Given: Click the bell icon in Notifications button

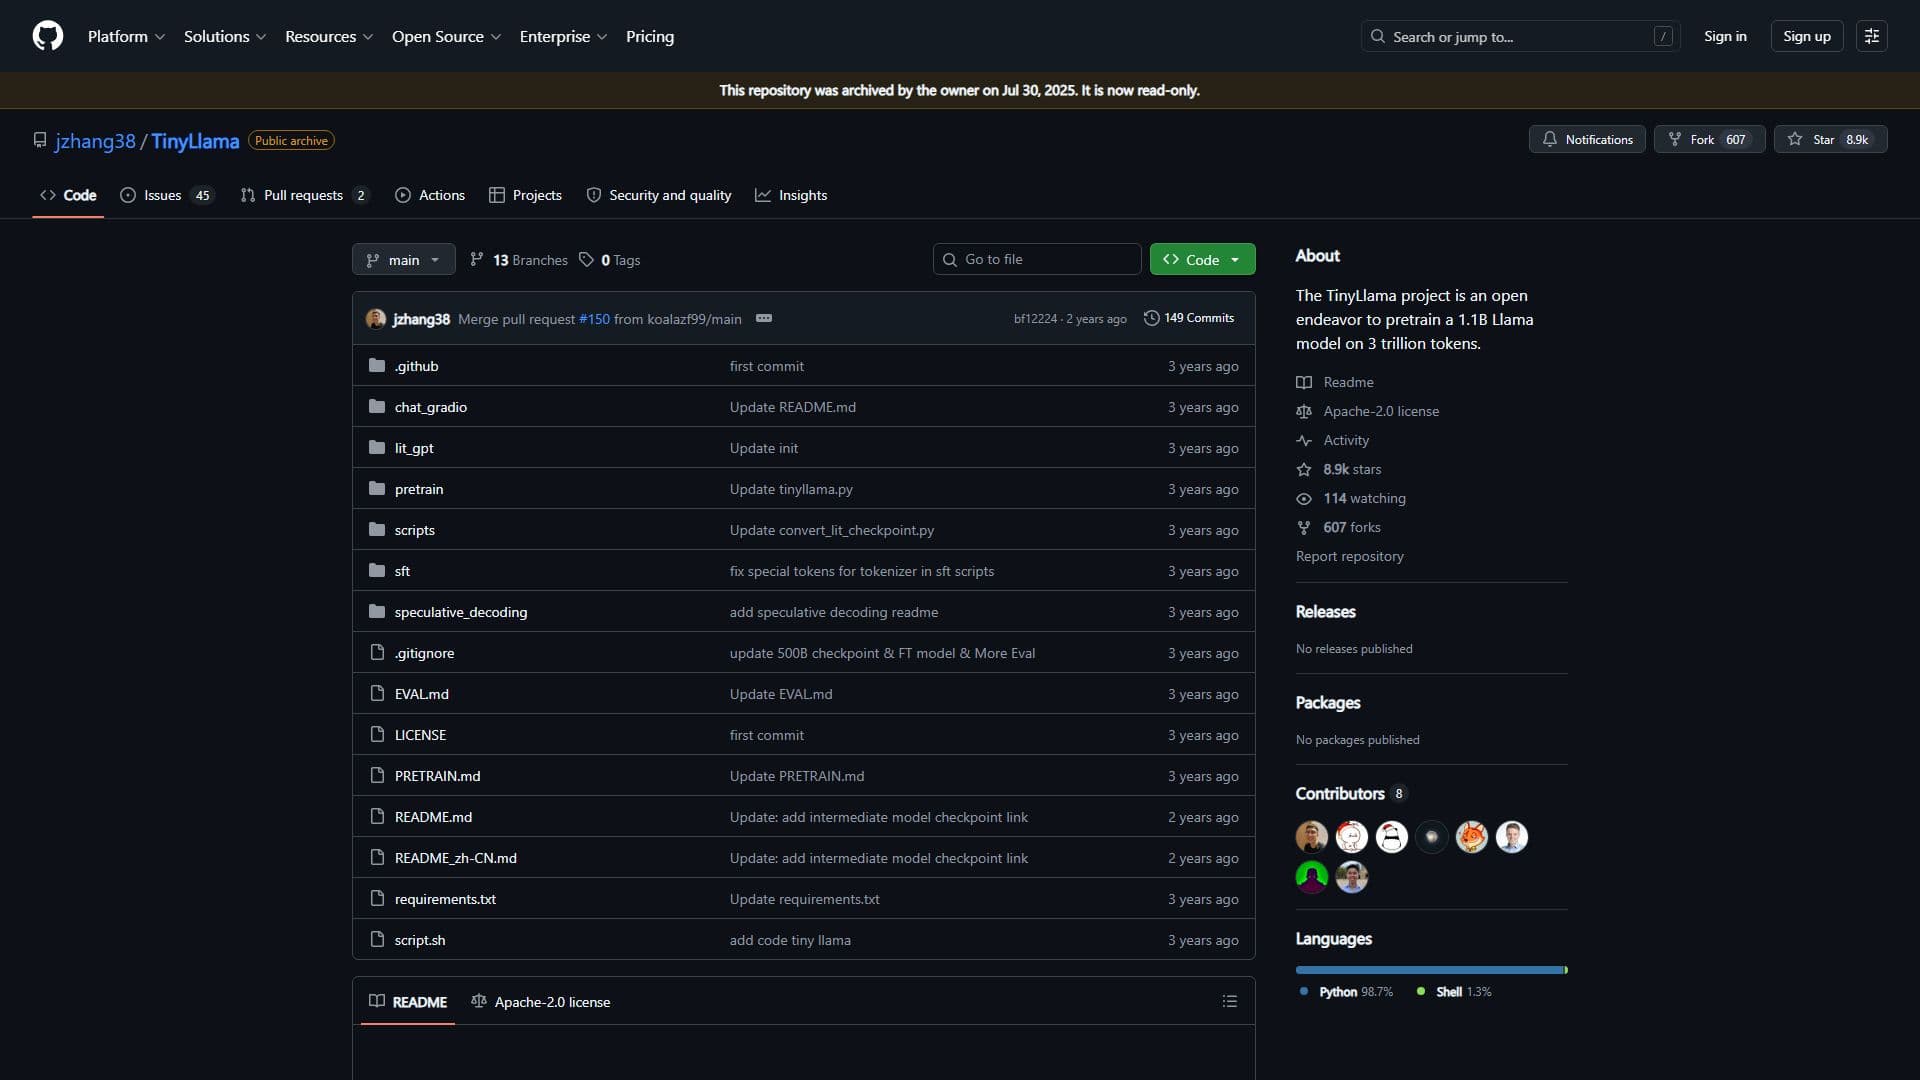Looking at the screenshot, I should (1550, 139).
